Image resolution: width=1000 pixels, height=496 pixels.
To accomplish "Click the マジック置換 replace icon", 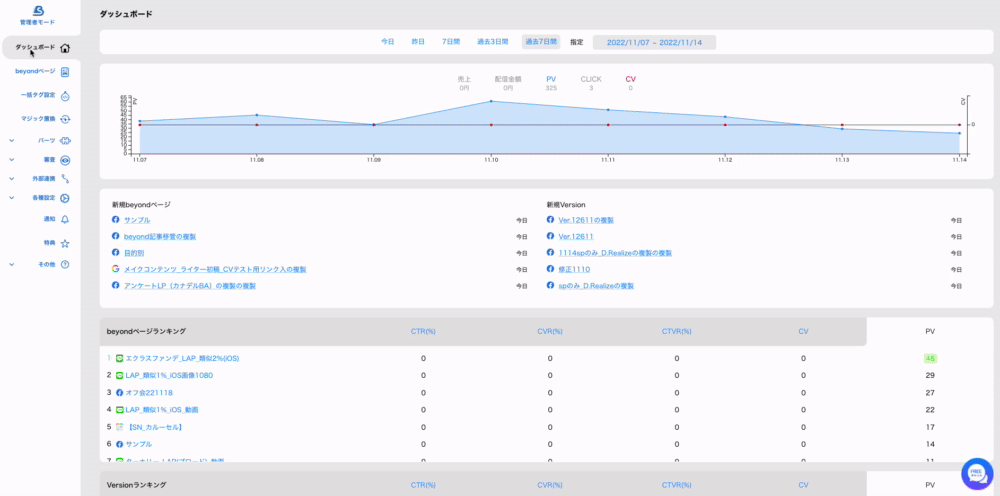I will tap(65, 119).
